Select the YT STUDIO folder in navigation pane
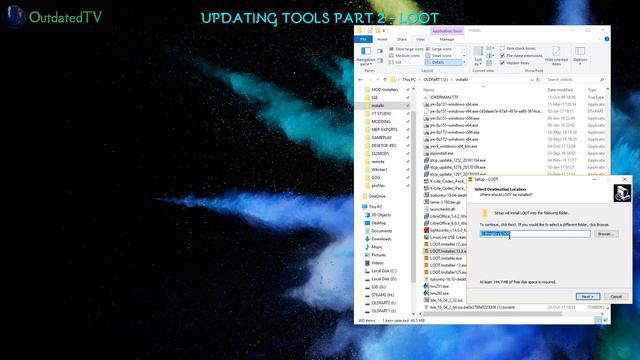This screenshot has width=640, height=360. click(381, 113)
